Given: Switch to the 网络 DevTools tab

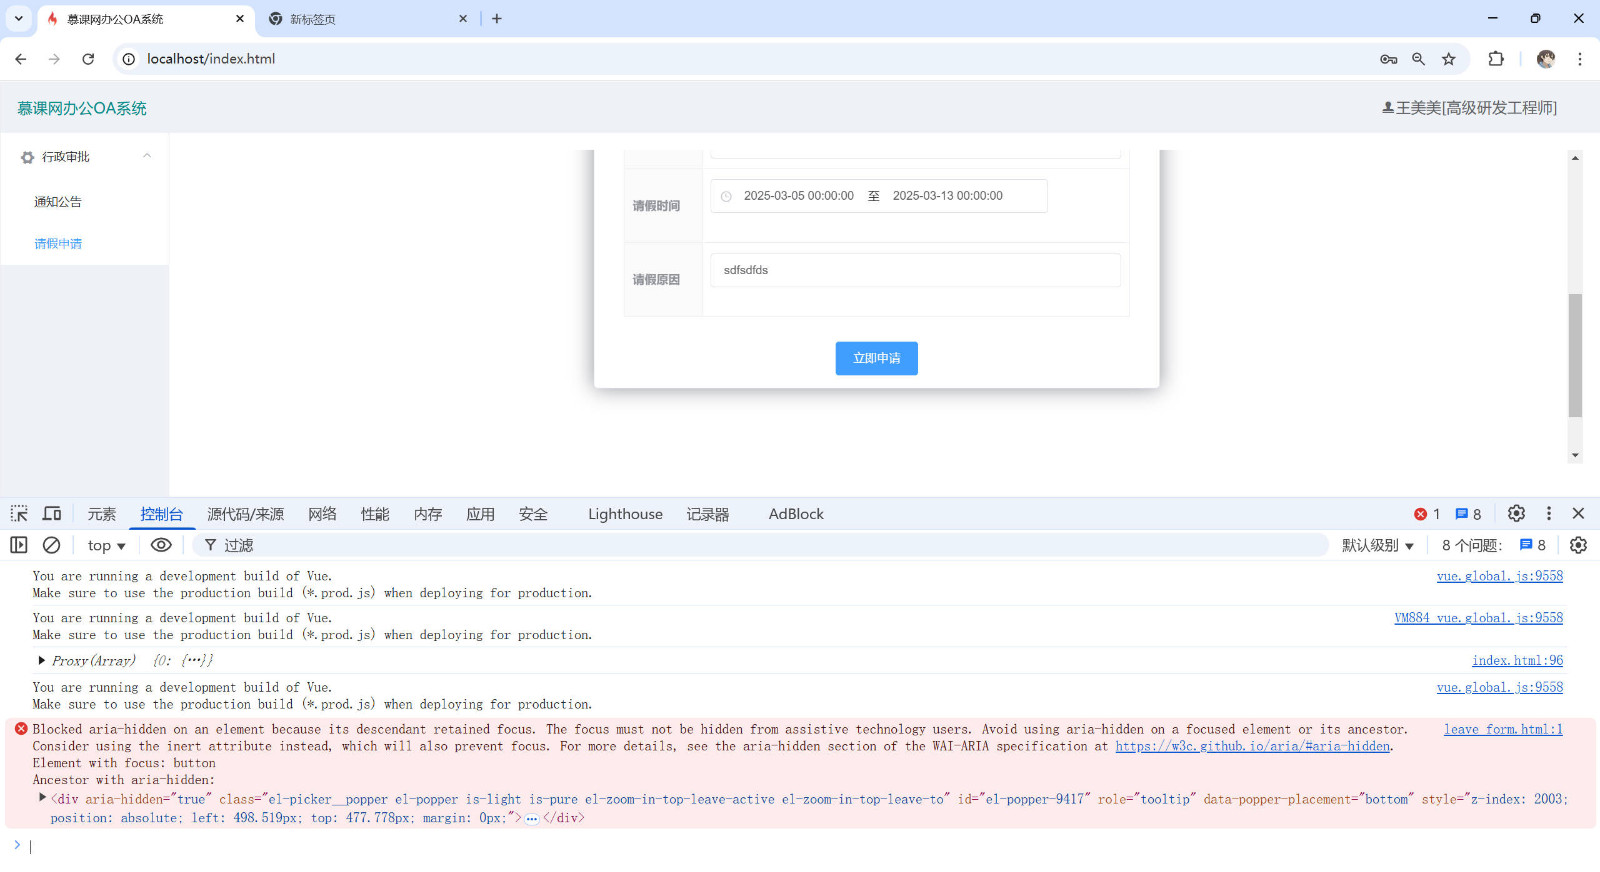Looking at the screenshot, I should click(322, 514).
